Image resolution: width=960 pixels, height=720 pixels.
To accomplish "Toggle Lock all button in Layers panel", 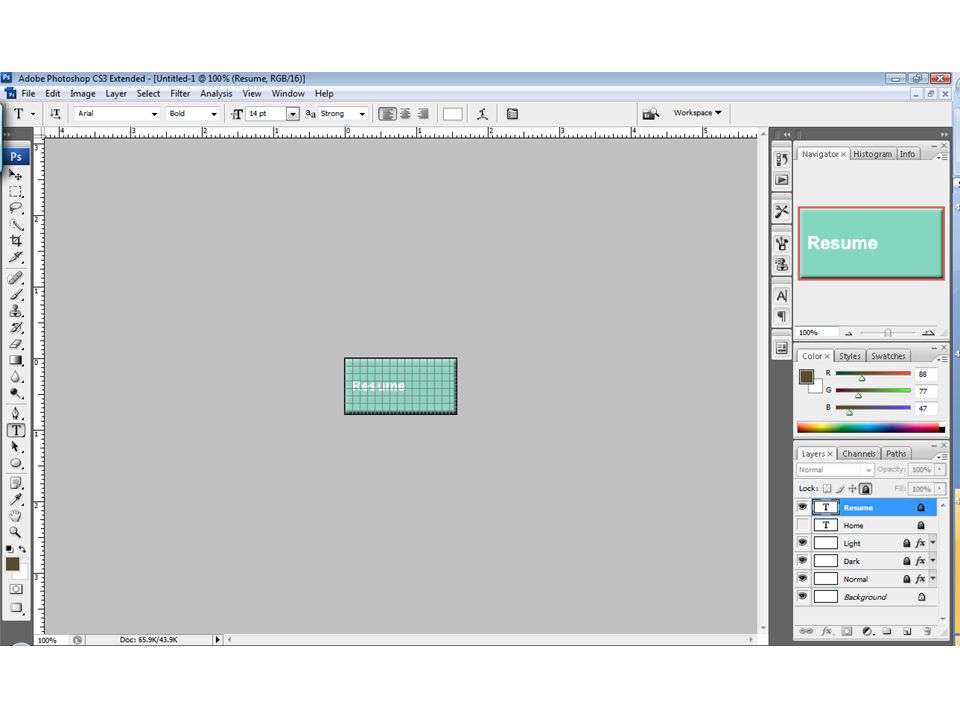I will pyautogui.click(x=865, y=489).
